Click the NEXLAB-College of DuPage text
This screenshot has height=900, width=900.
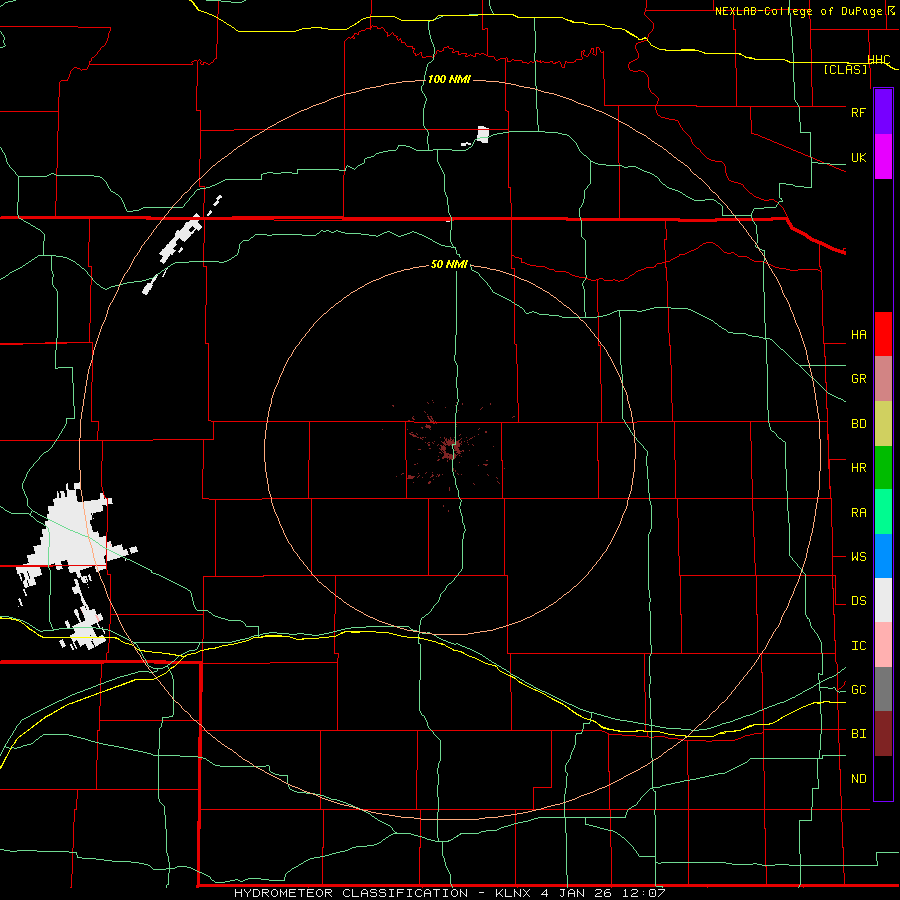click(798, 11)
